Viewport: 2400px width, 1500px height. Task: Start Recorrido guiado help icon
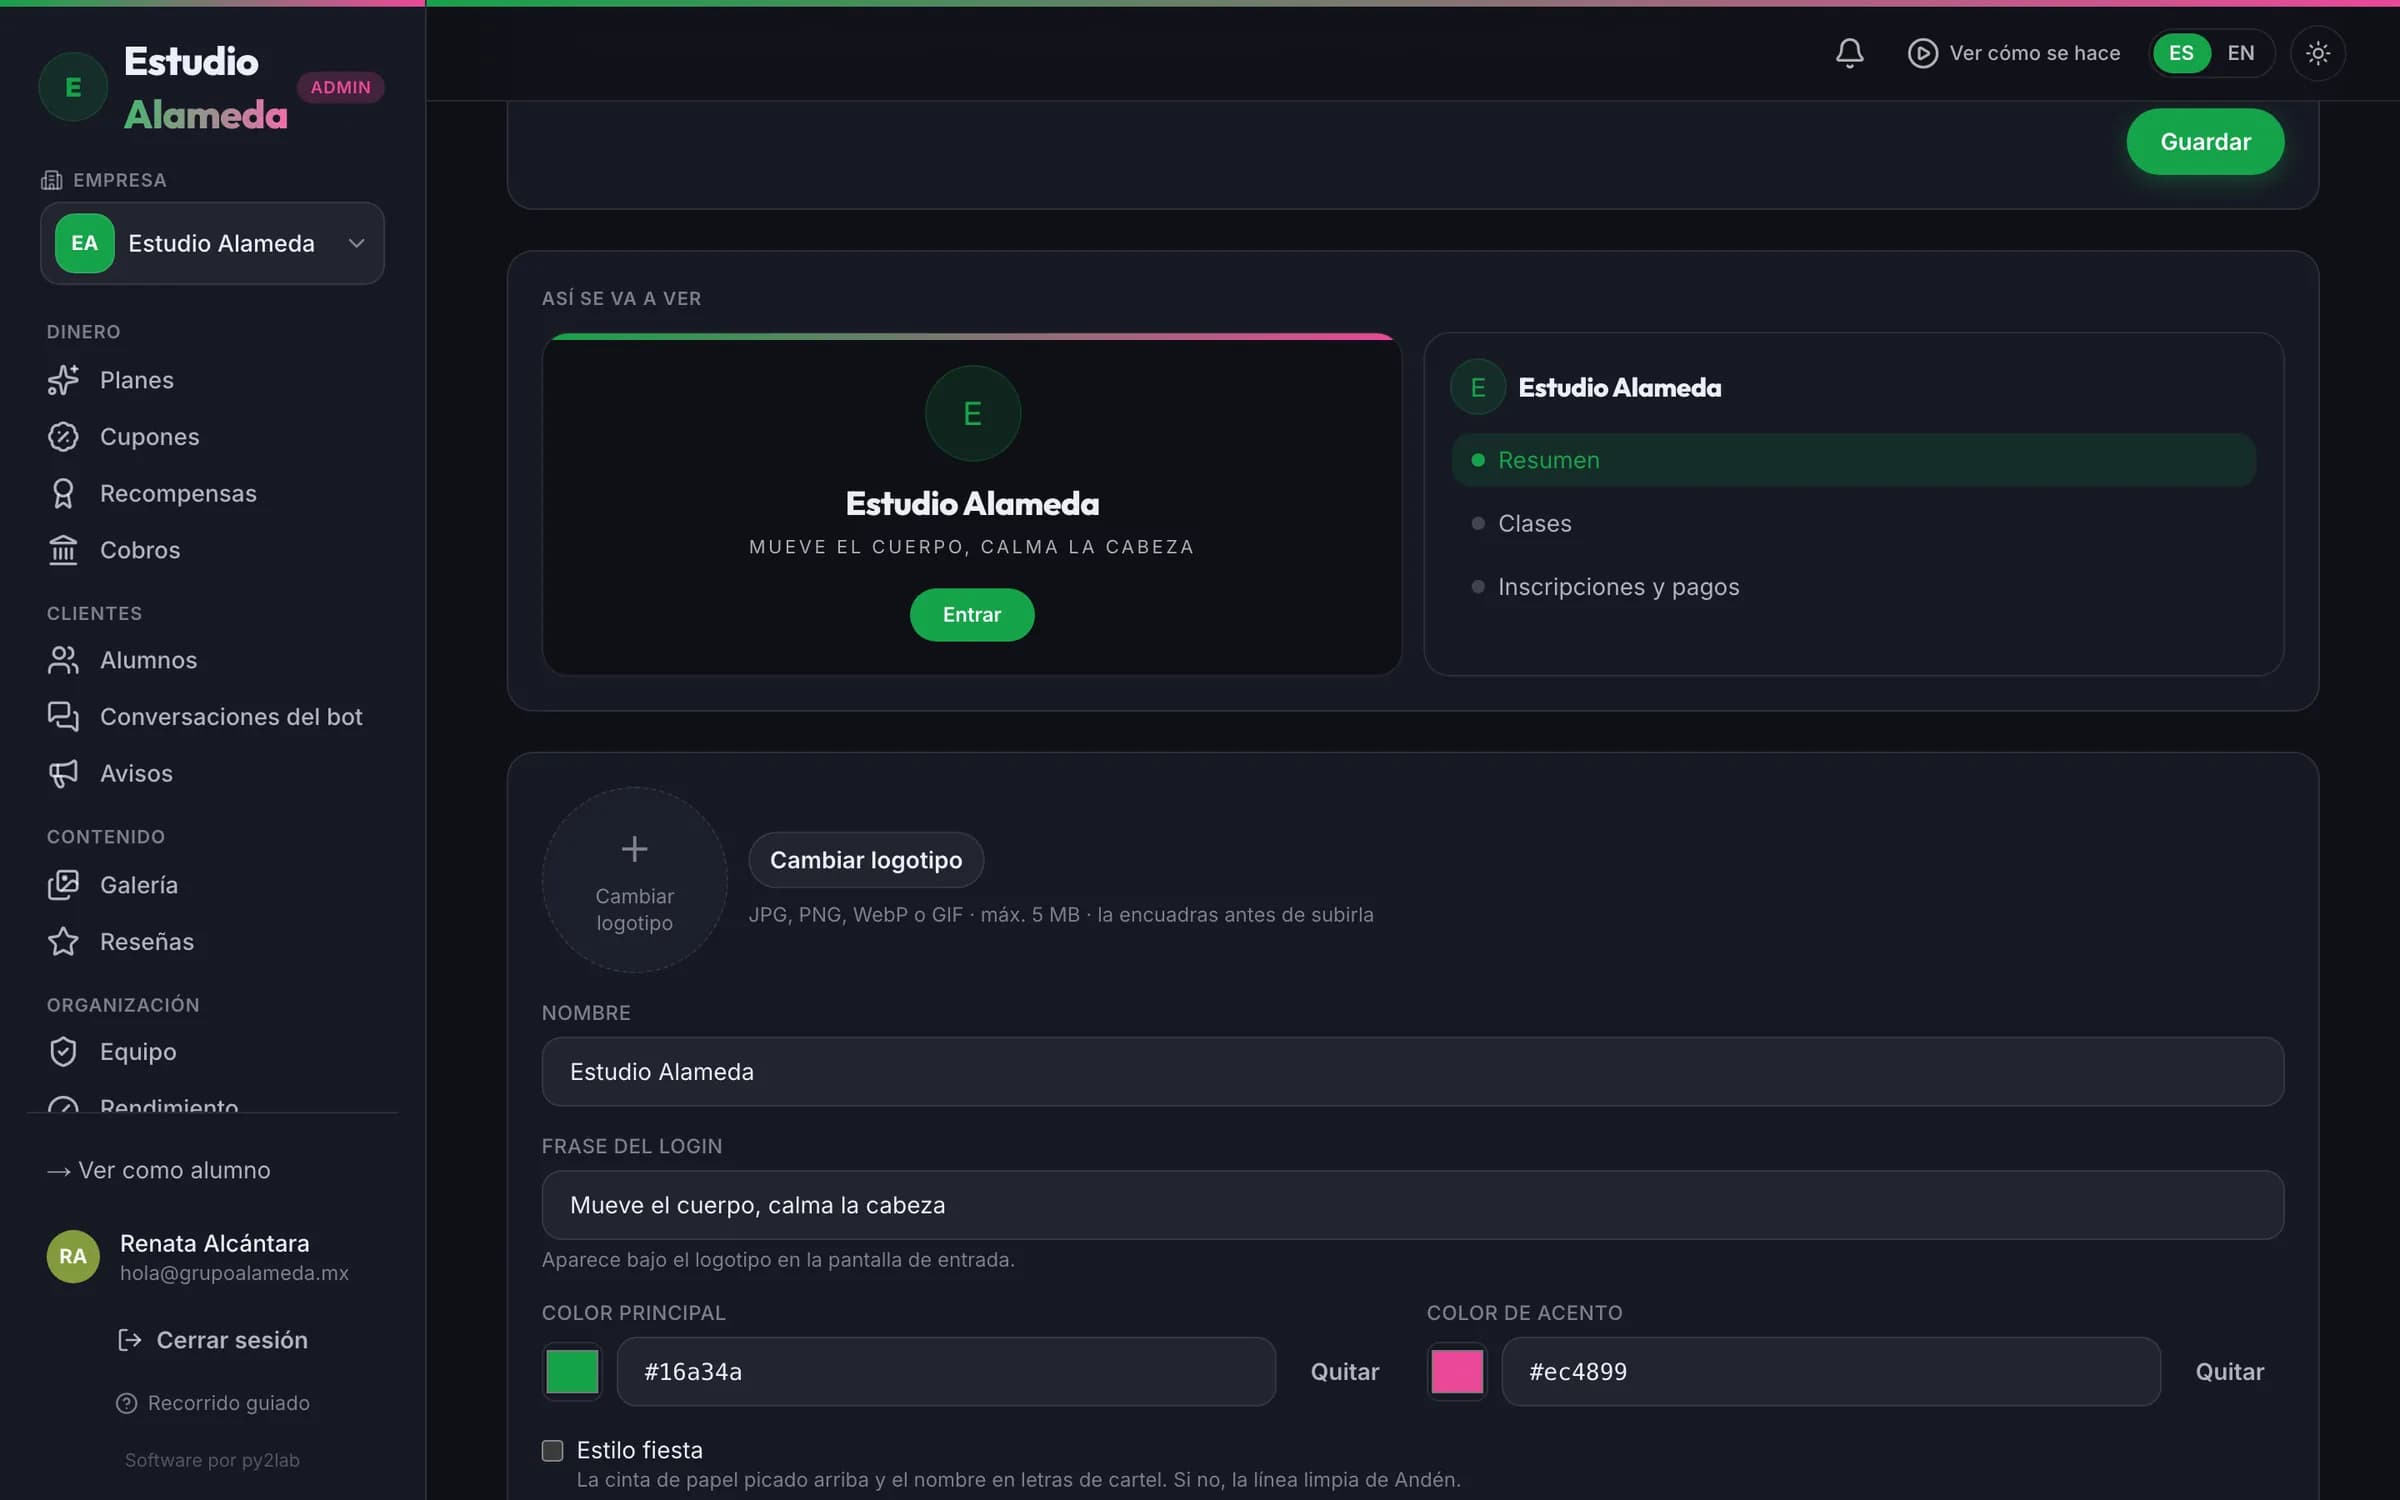click(126, 1403)
